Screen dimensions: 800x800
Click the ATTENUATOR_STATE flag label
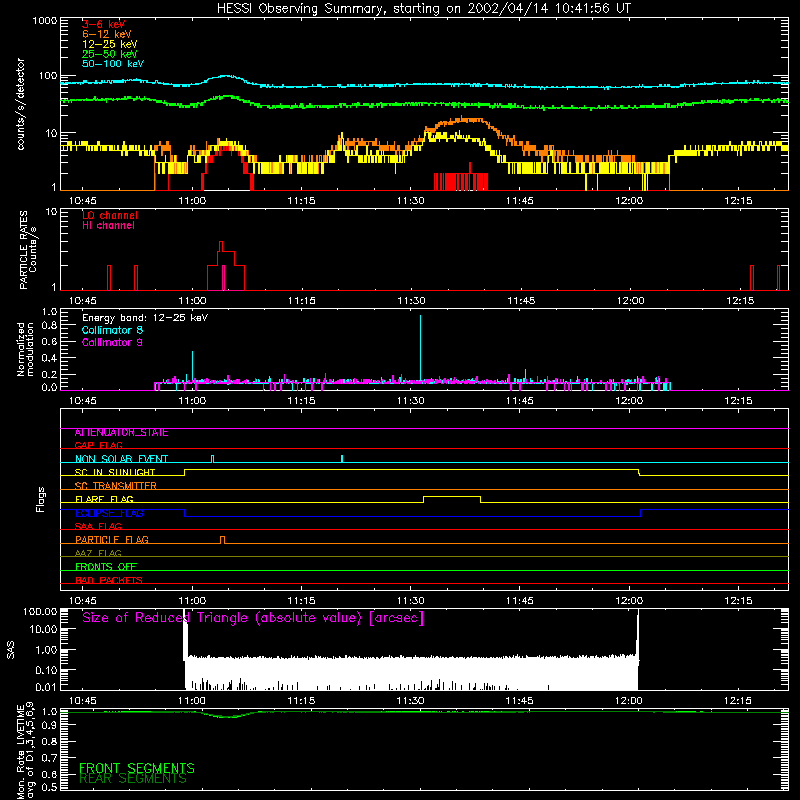[121, 433]
